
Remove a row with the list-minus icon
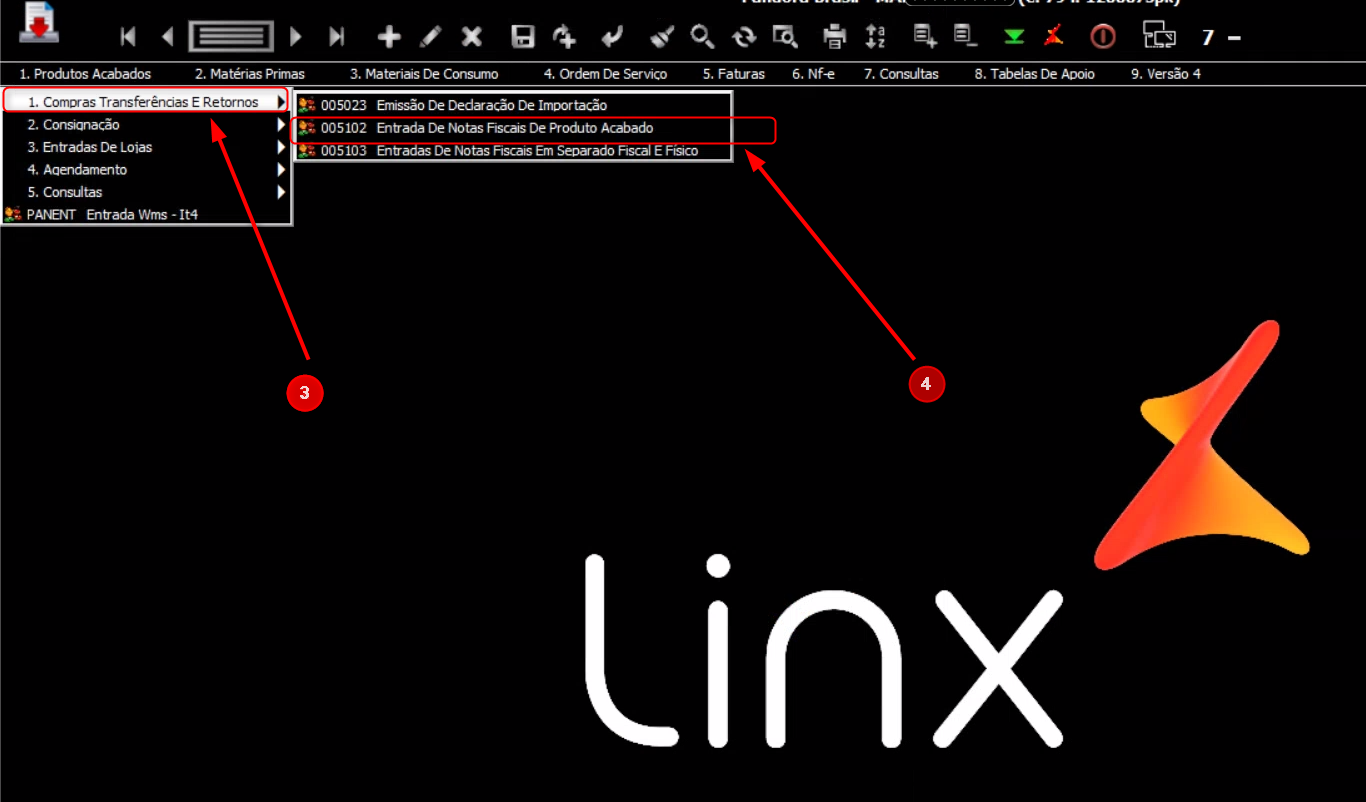point(966,36)
